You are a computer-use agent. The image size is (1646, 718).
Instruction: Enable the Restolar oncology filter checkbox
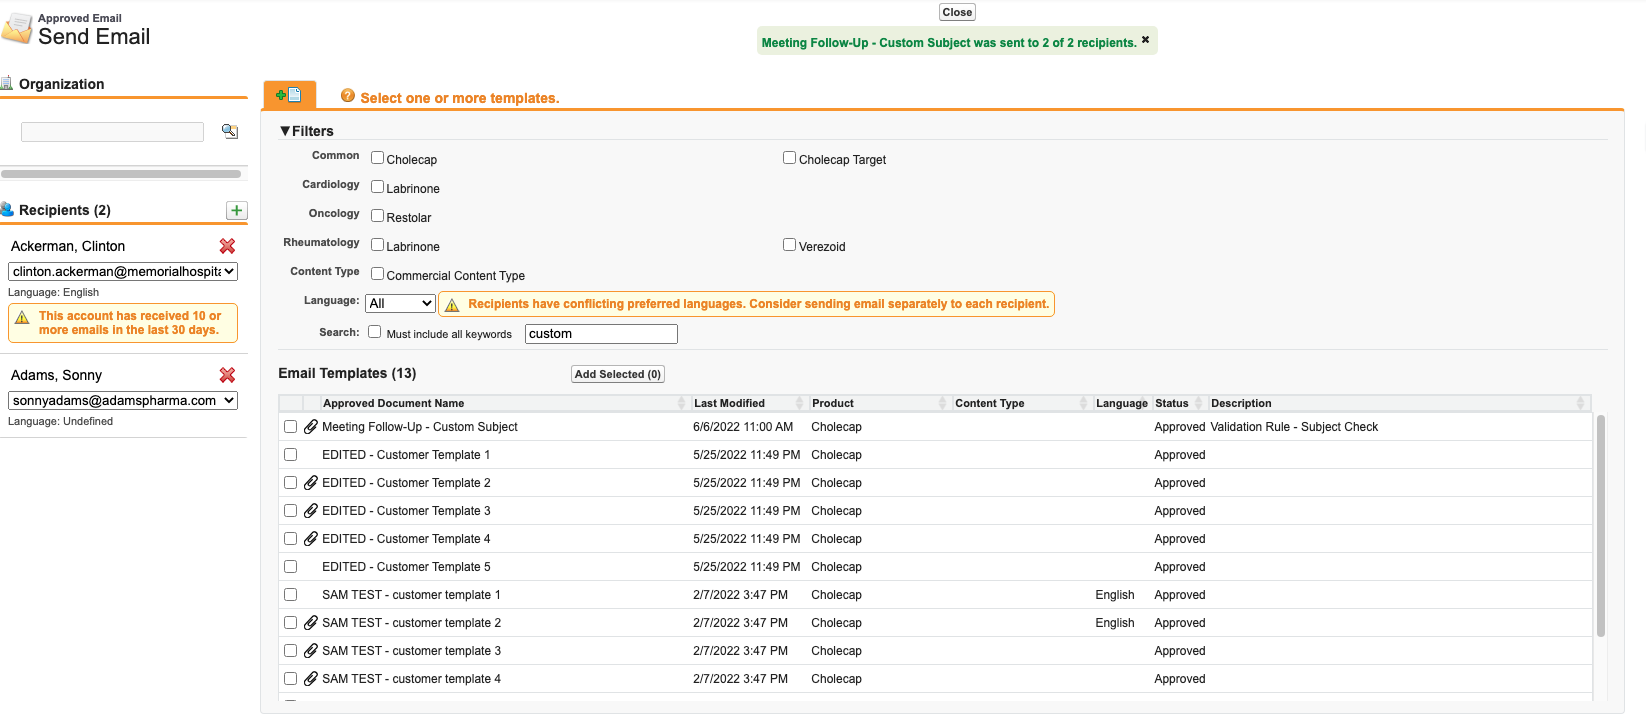tap(378, 216)
